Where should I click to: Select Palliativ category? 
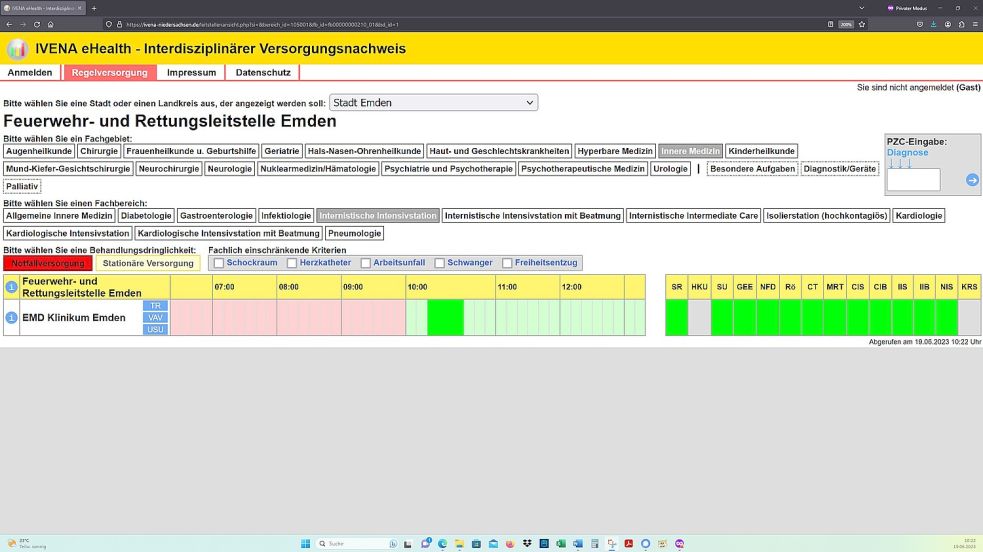click(x=22, y=186)
